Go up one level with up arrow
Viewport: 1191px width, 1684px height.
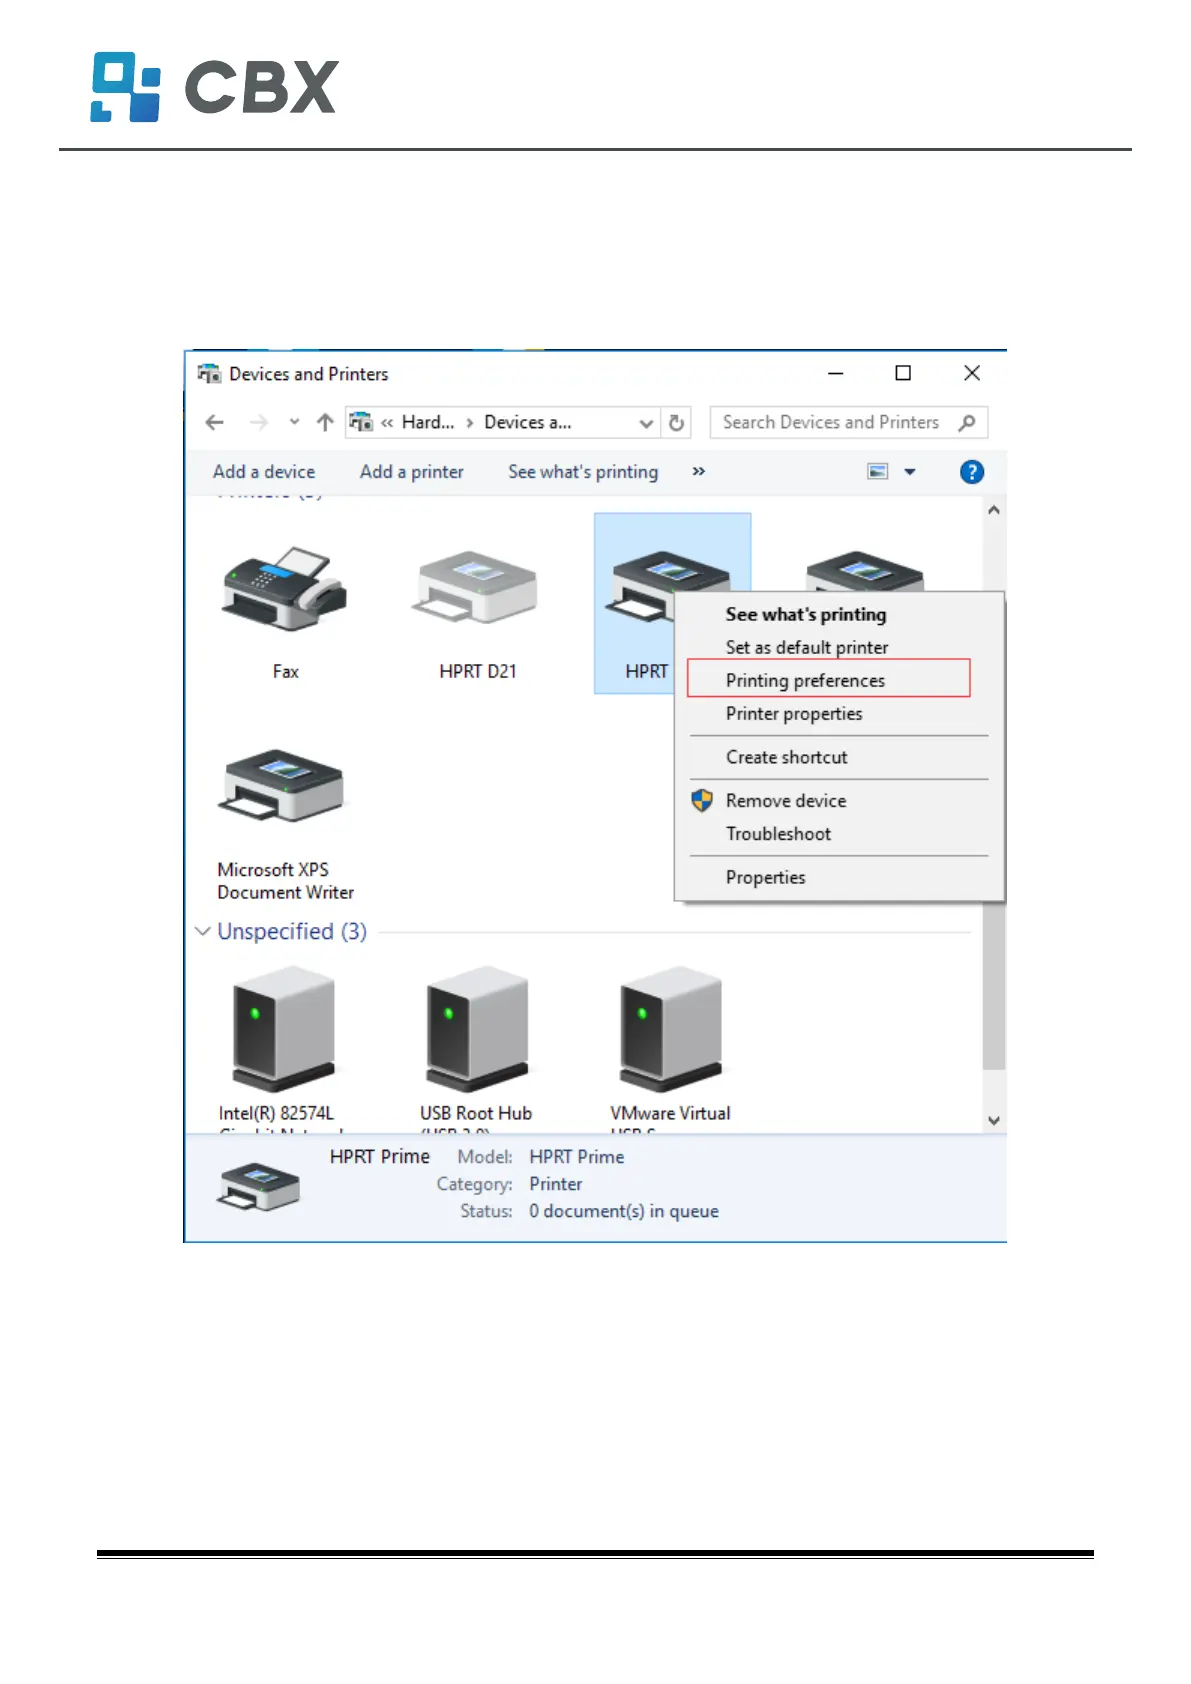pyautogui.click(x=325, y=423)
